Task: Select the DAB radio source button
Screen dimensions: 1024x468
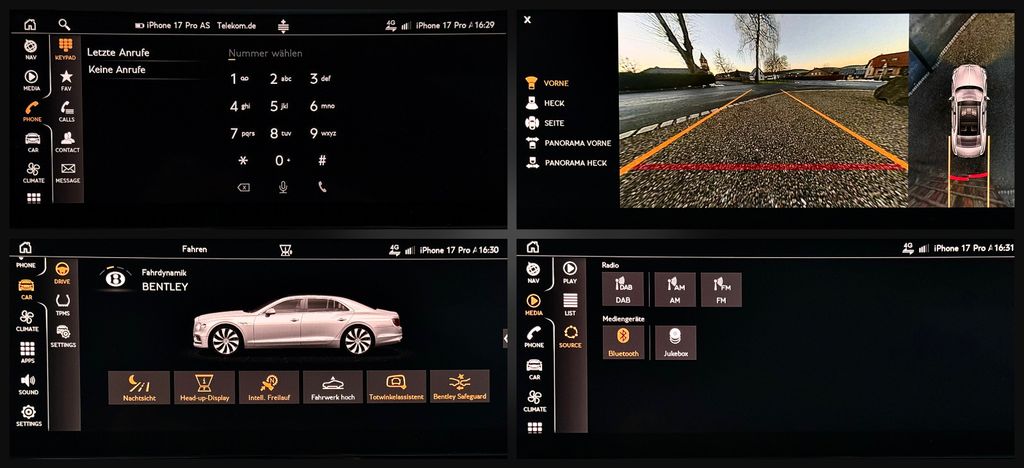Action: [623, 290]
